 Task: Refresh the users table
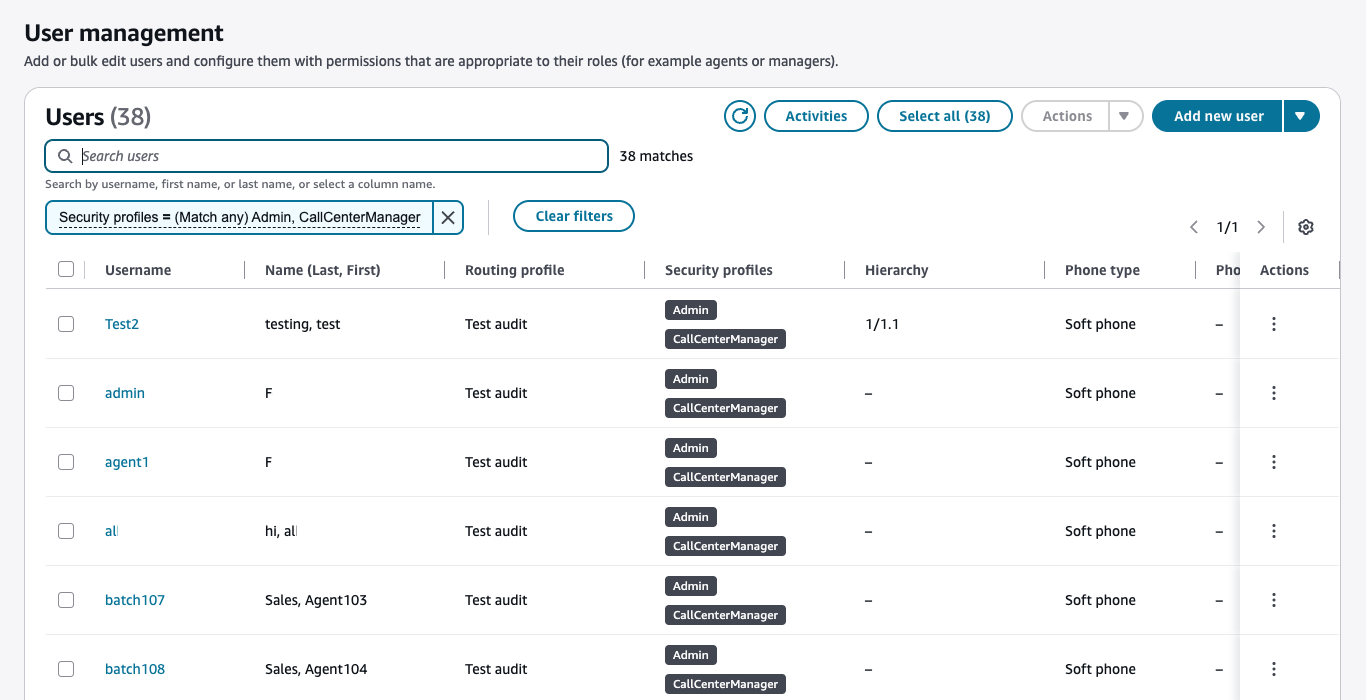click(740, 116)
